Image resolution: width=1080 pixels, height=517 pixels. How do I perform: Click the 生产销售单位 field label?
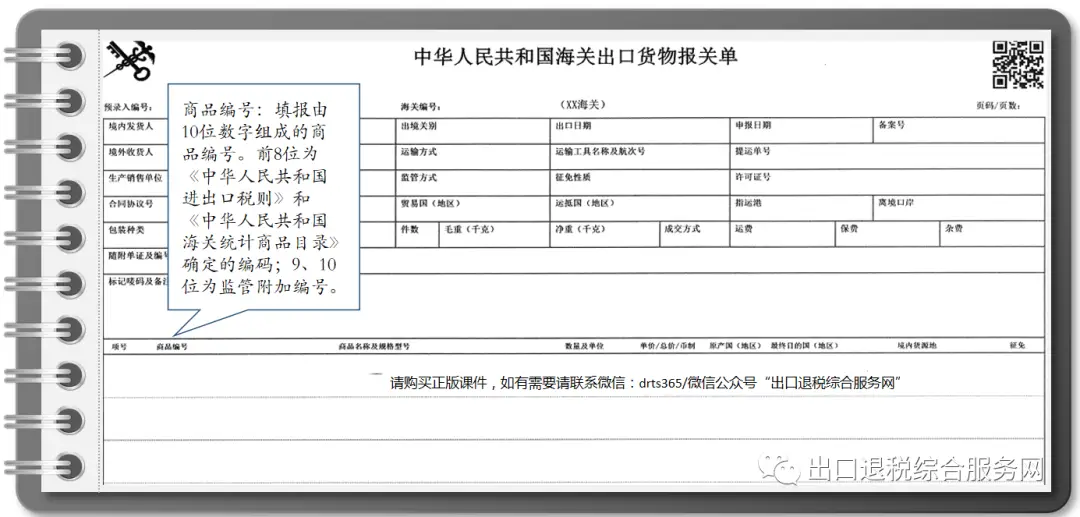[136, 178]
